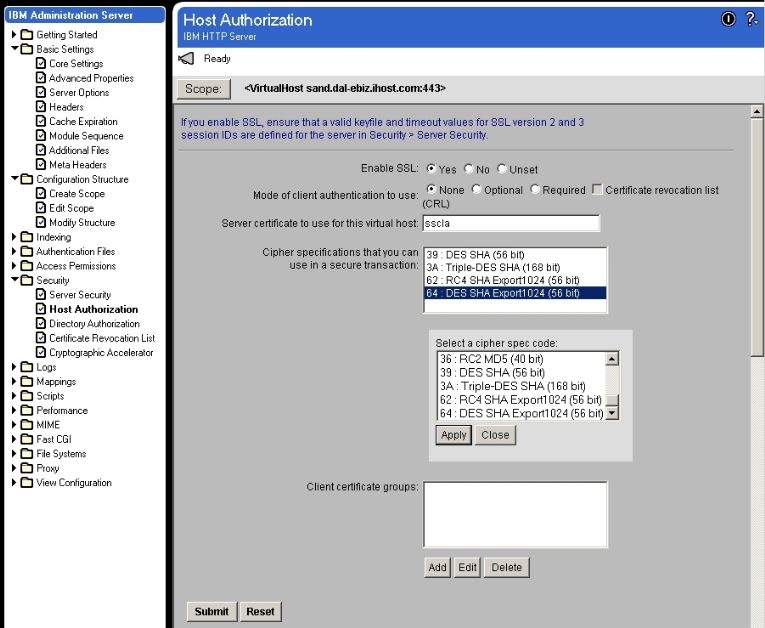
Task: Click Server Security page icon
Action: (41, 294)
